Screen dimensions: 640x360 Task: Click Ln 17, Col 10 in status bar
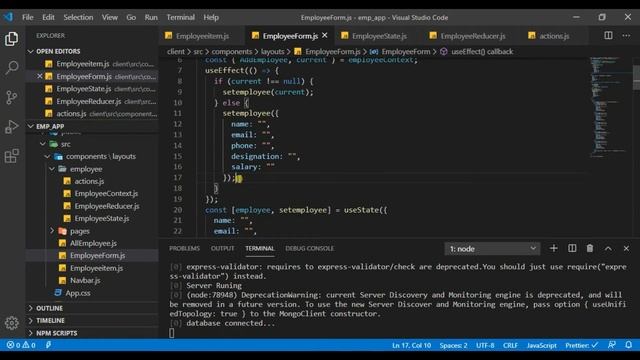tap(411, 345)
